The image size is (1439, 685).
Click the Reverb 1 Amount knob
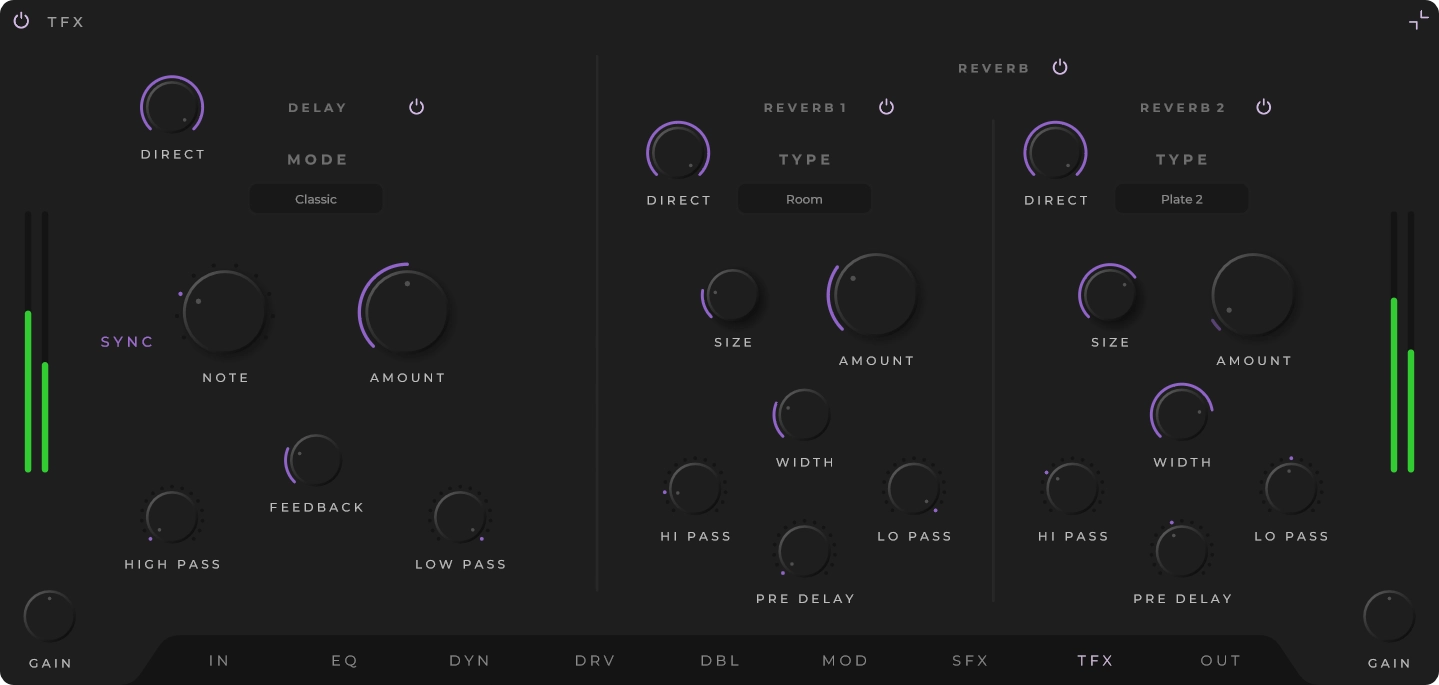[x=875, y=294]
